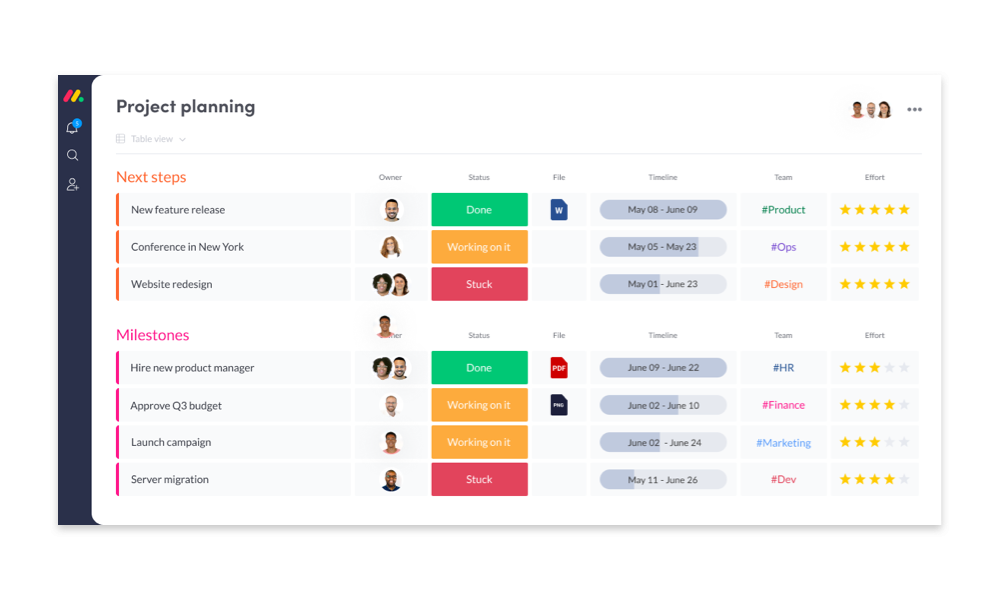Click Stuck status of Website redesign

click(x=480, y=284)
